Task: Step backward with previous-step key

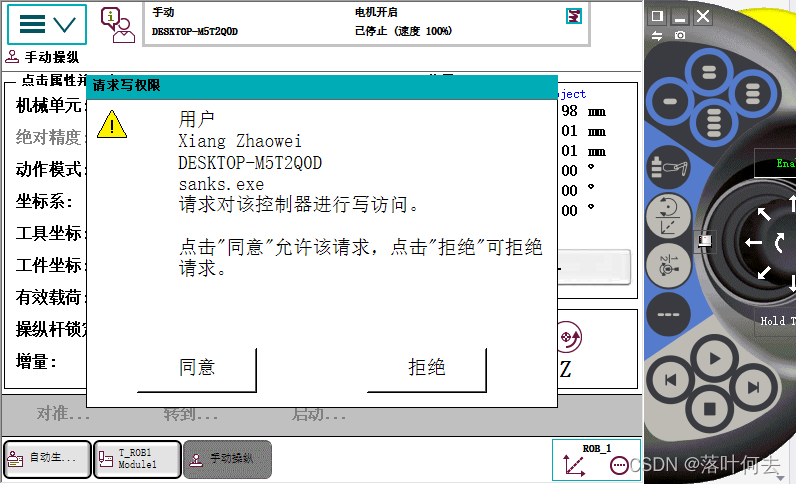Action: (671, 380)
